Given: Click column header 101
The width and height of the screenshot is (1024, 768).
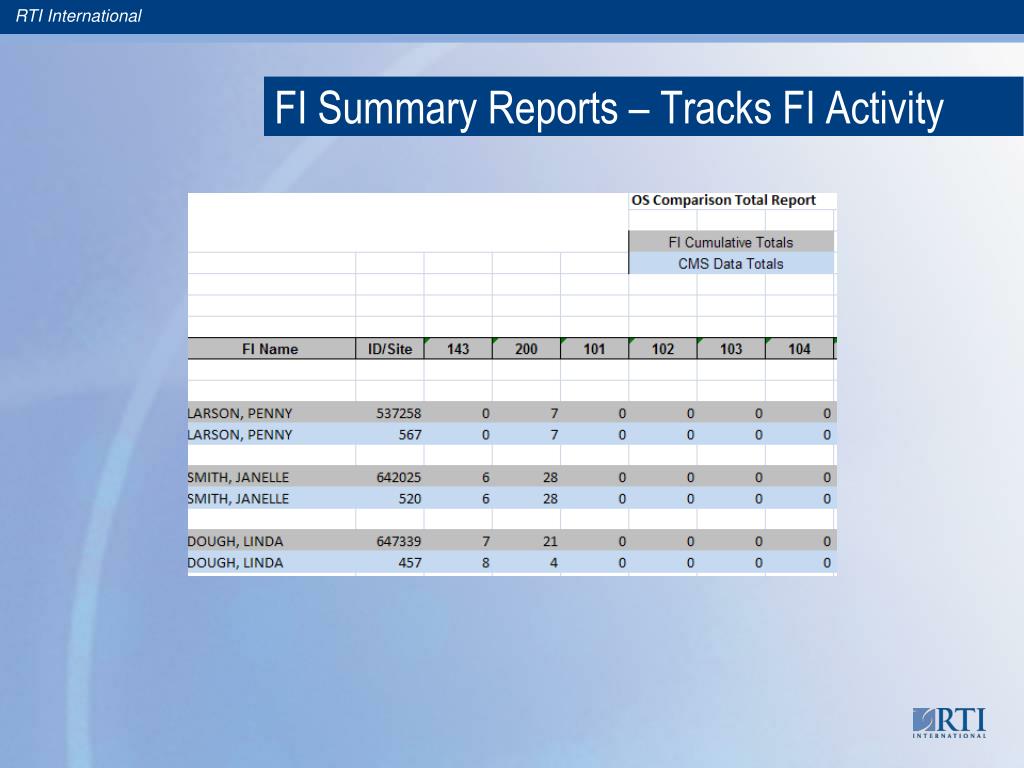Looking at the screenshot, I should (x=594, y=349).
